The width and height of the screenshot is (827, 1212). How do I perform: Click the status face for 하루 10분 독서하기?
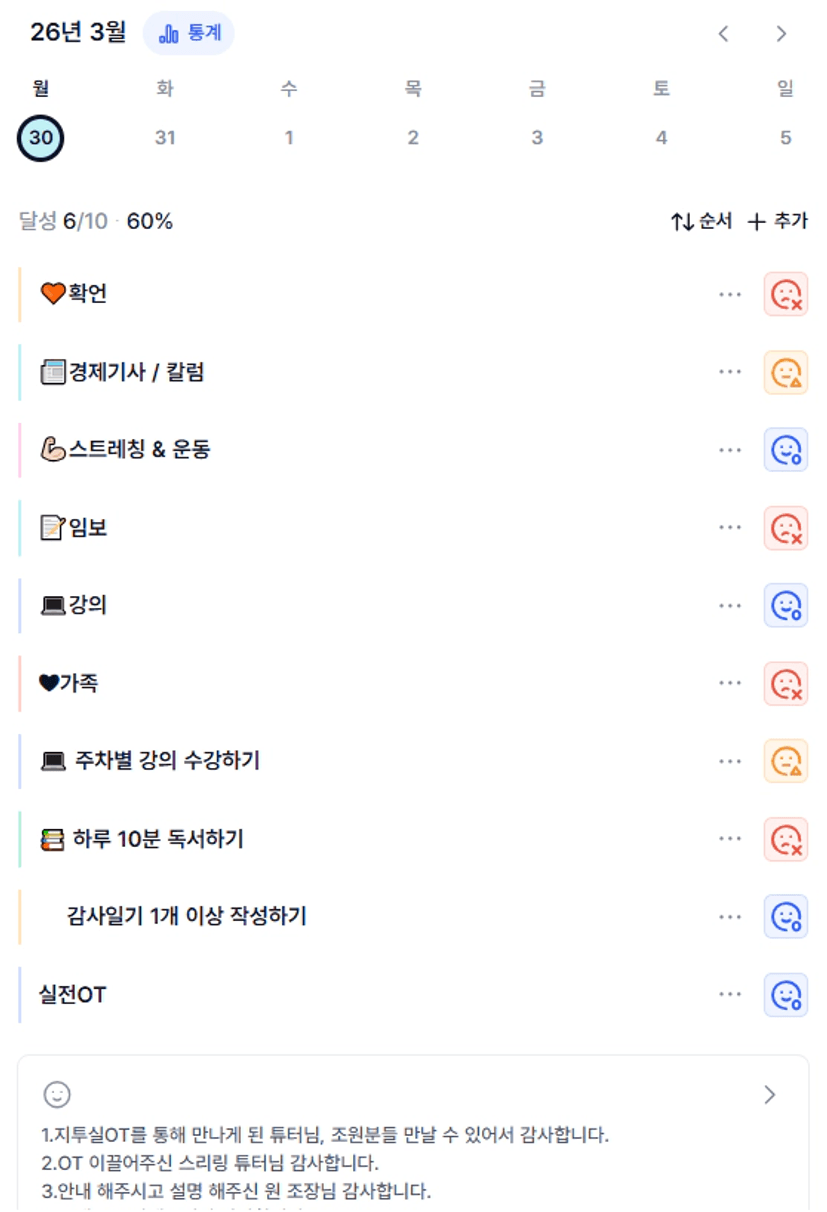pyautogui.click(x=786, y=839)
